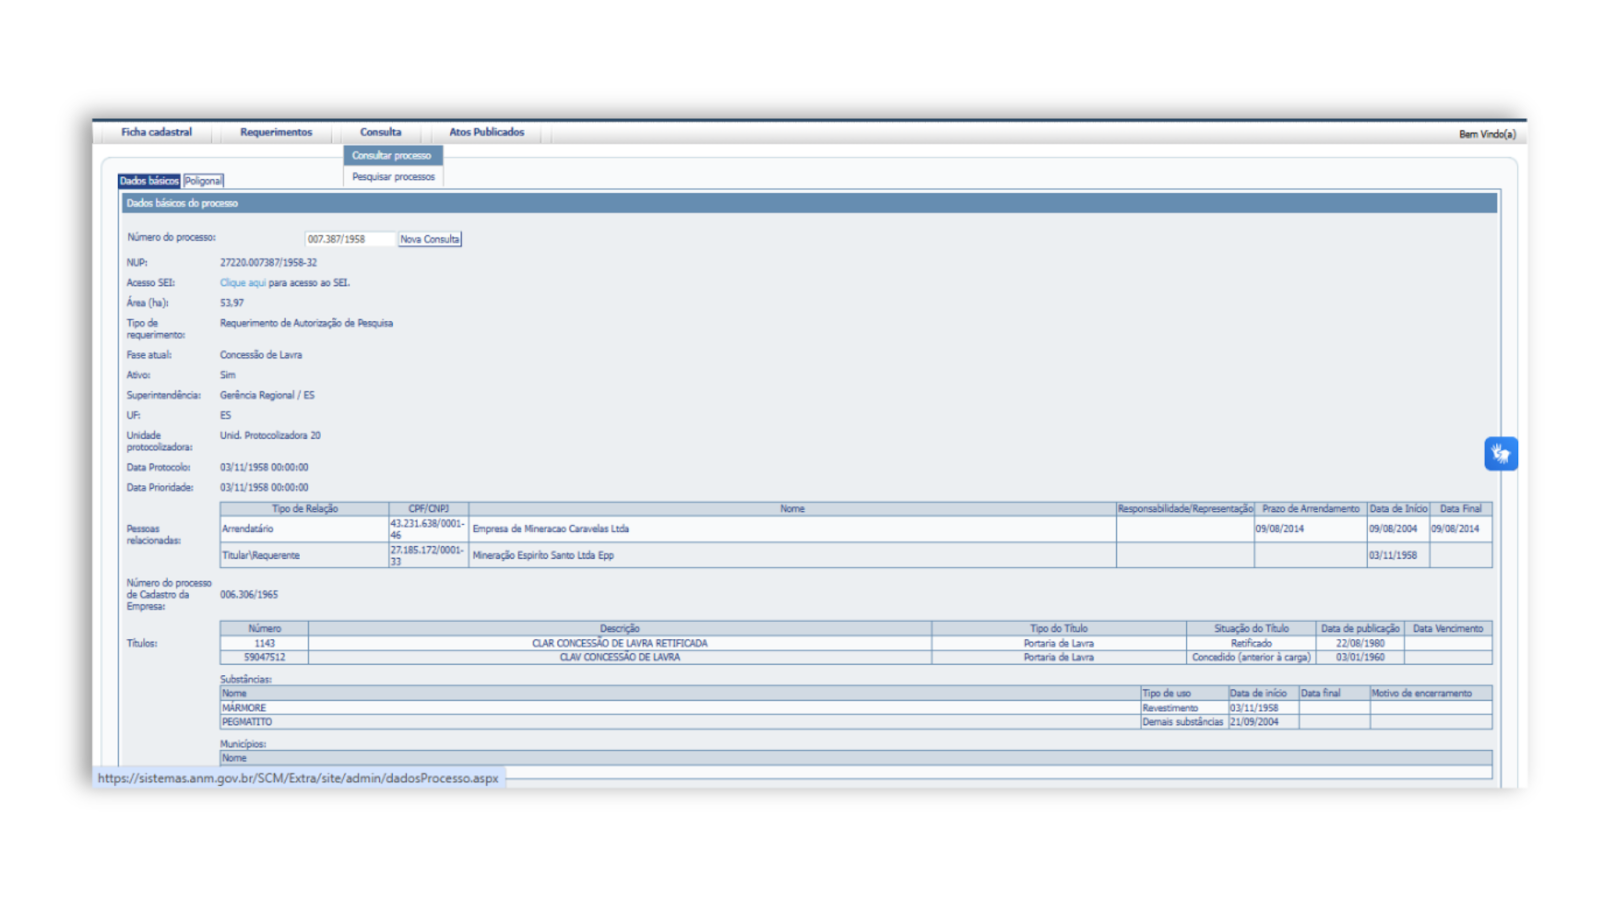This screenshot has width=1600, height=900.
Task: Click CNPJ 27.185.172/0001-33 cell
Action: [x=428, y=555]
